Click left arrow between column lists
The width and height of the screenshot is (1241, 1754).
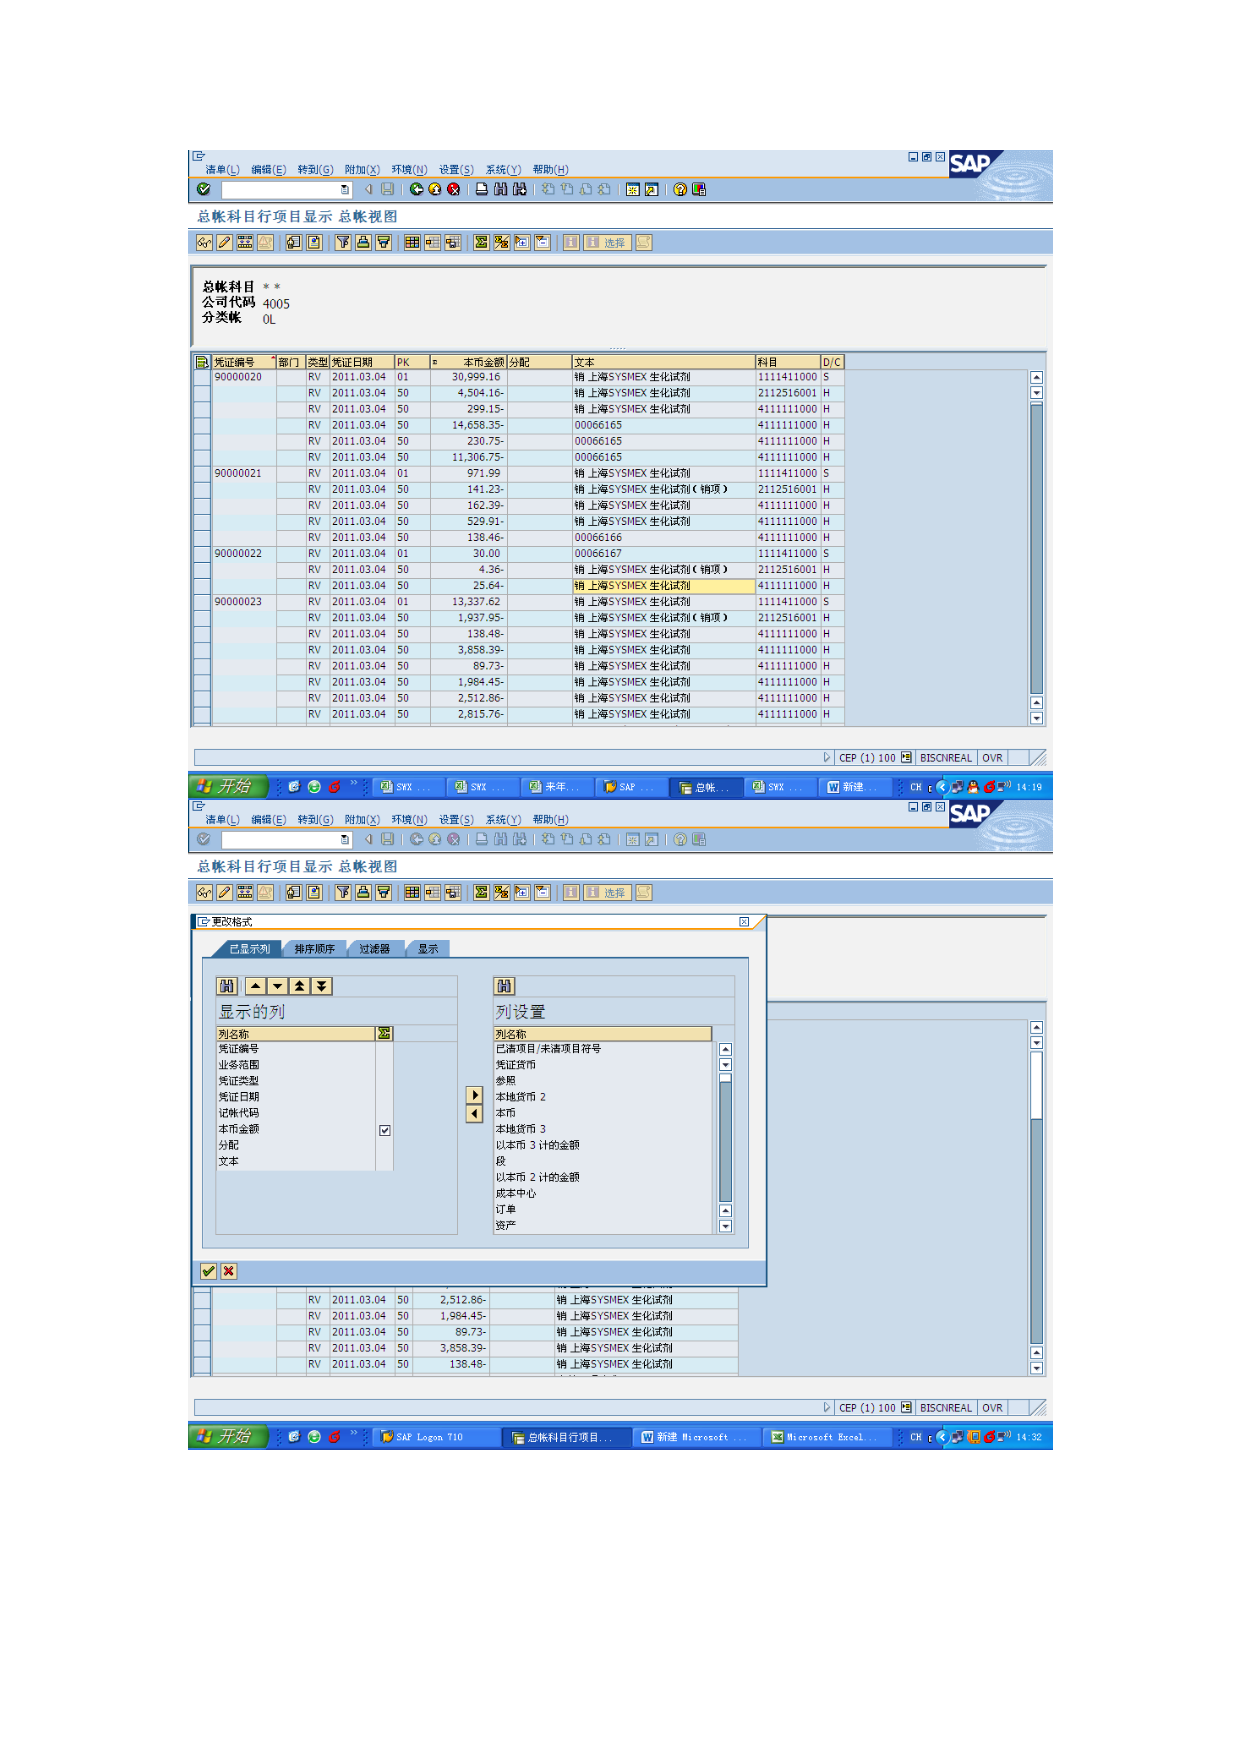[x=475, y=1114]
